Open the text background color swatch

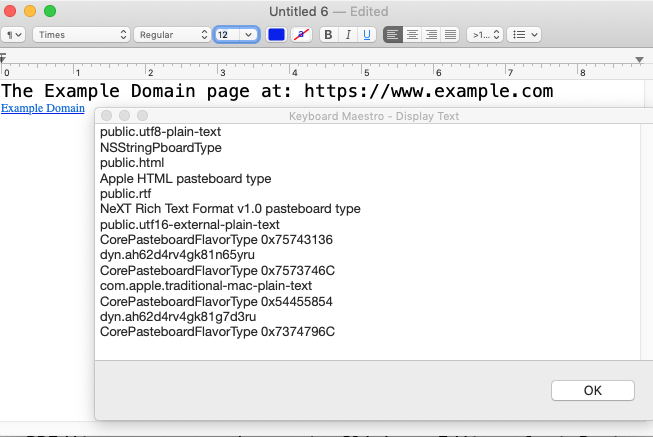point(301,35)
